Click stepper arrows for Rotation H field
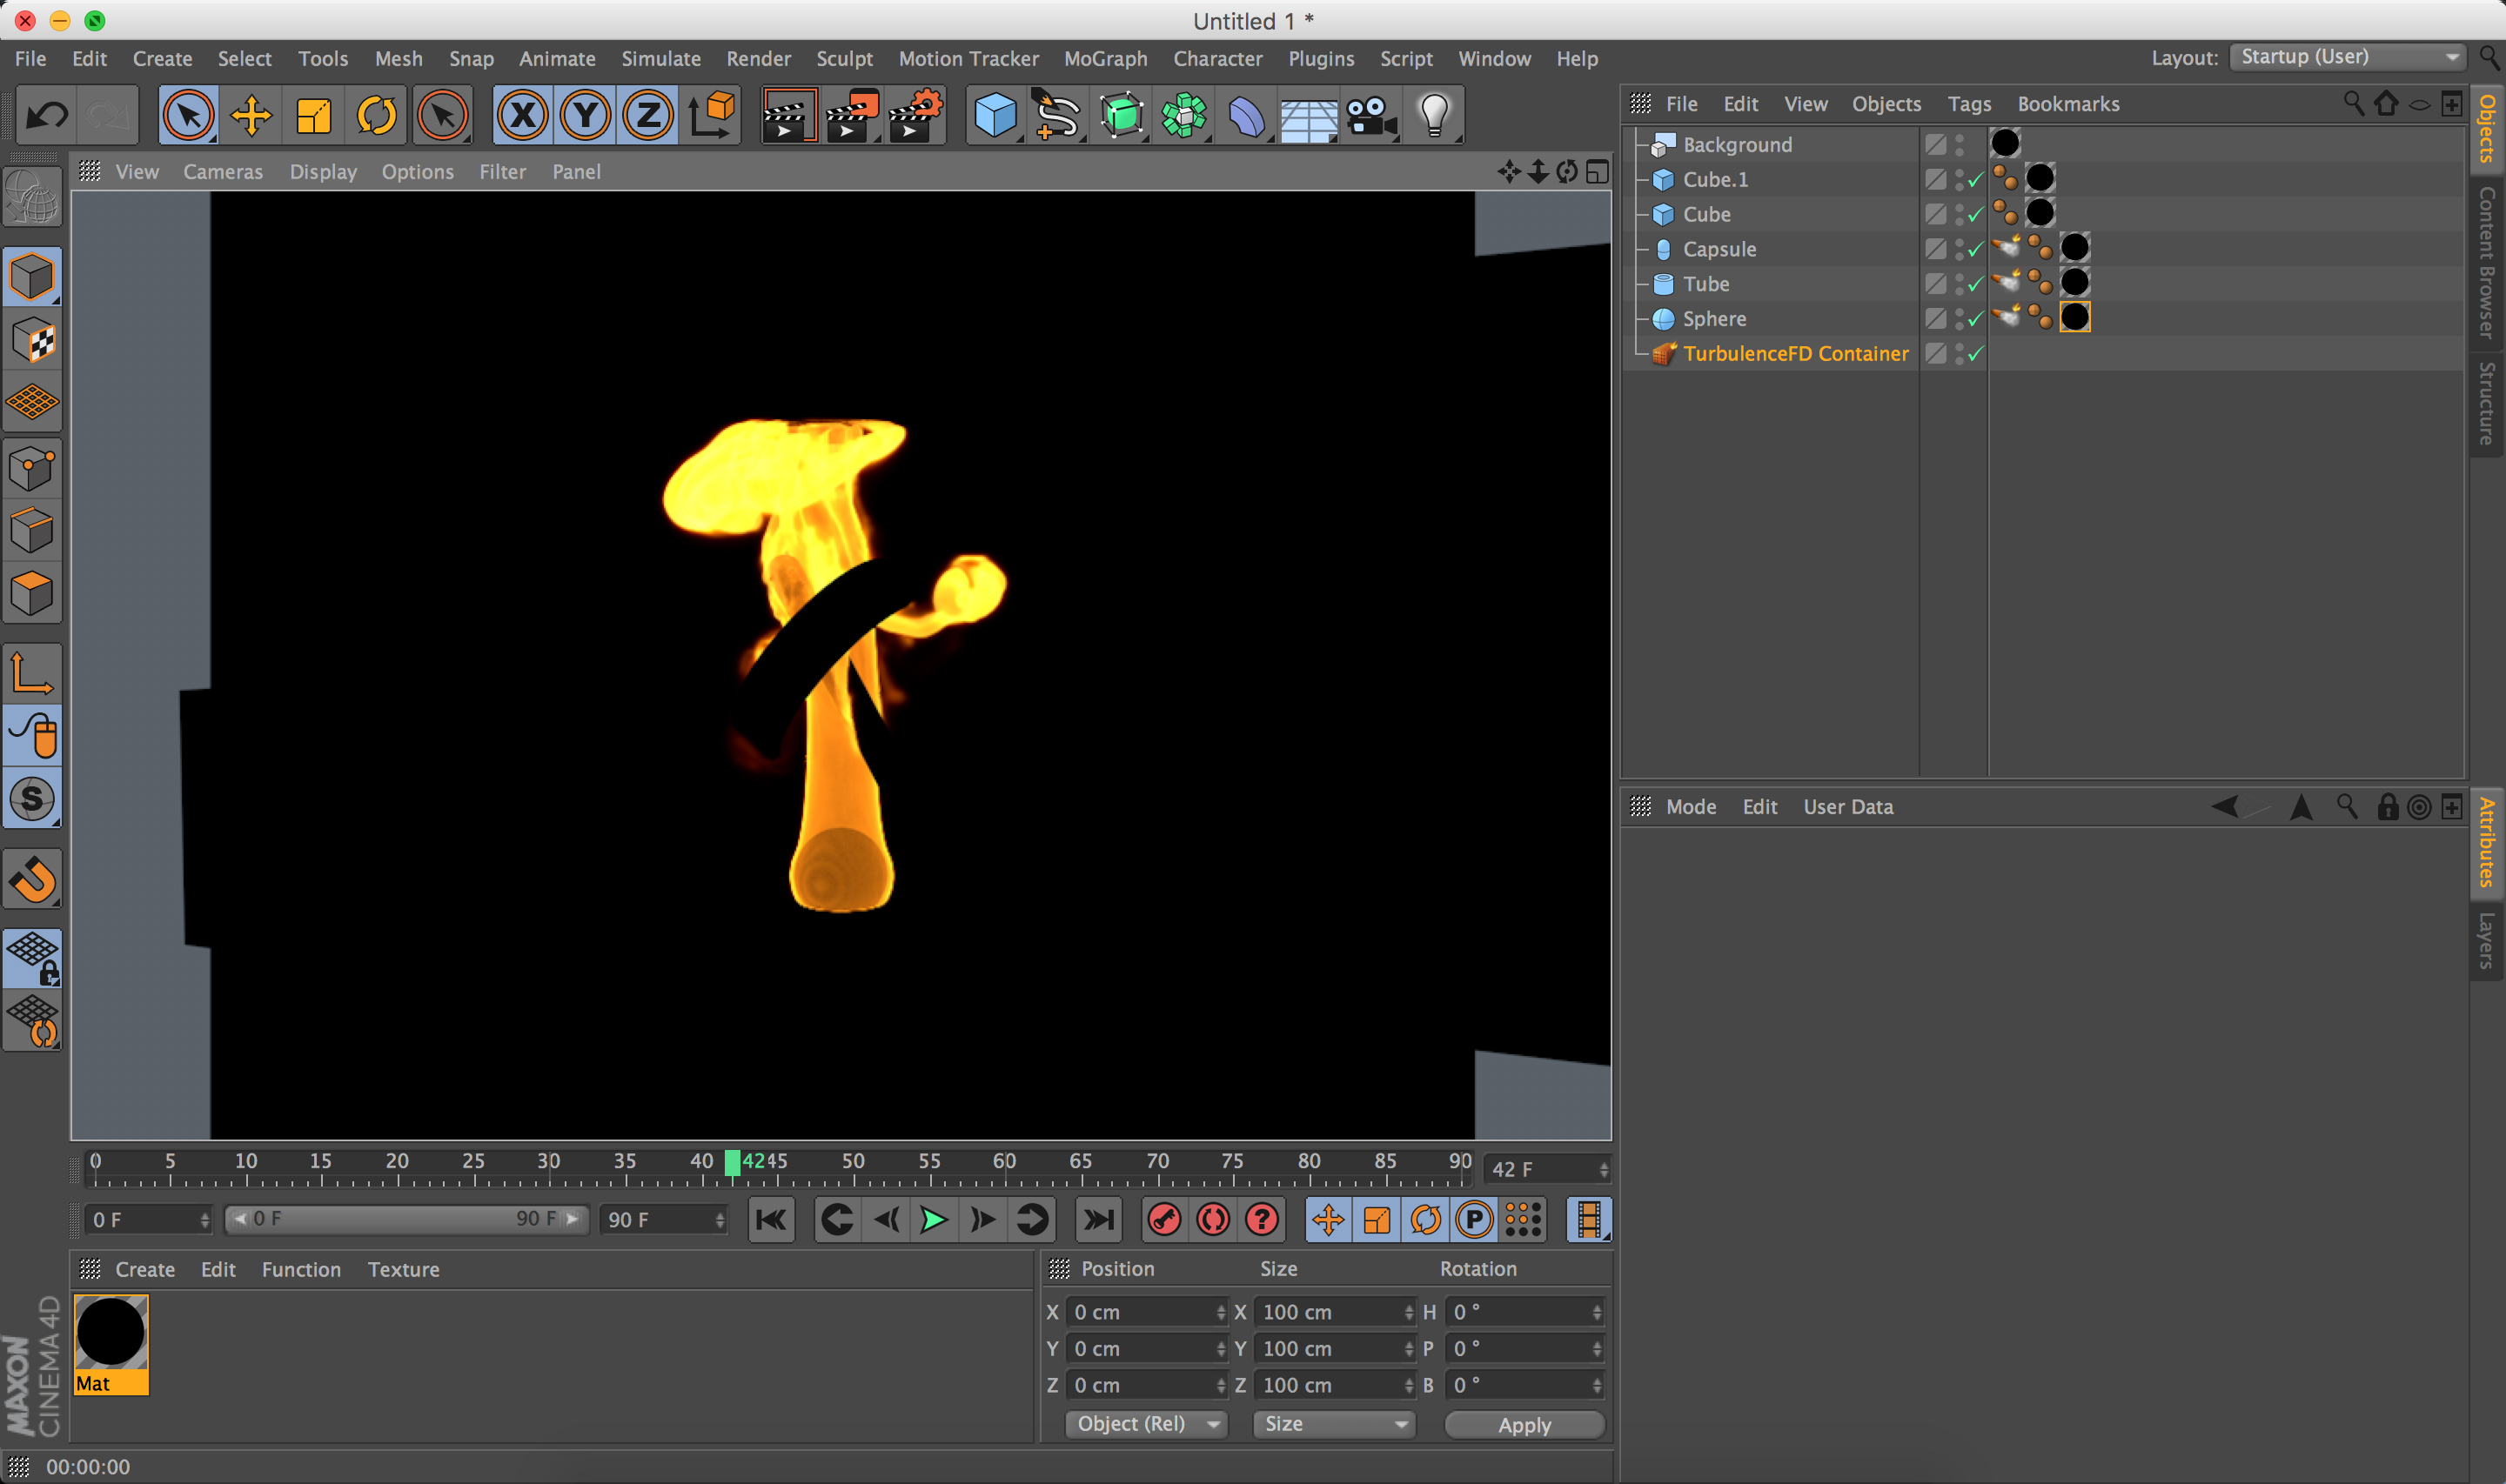The image size is (2506, 1484). (1596, 1312)
